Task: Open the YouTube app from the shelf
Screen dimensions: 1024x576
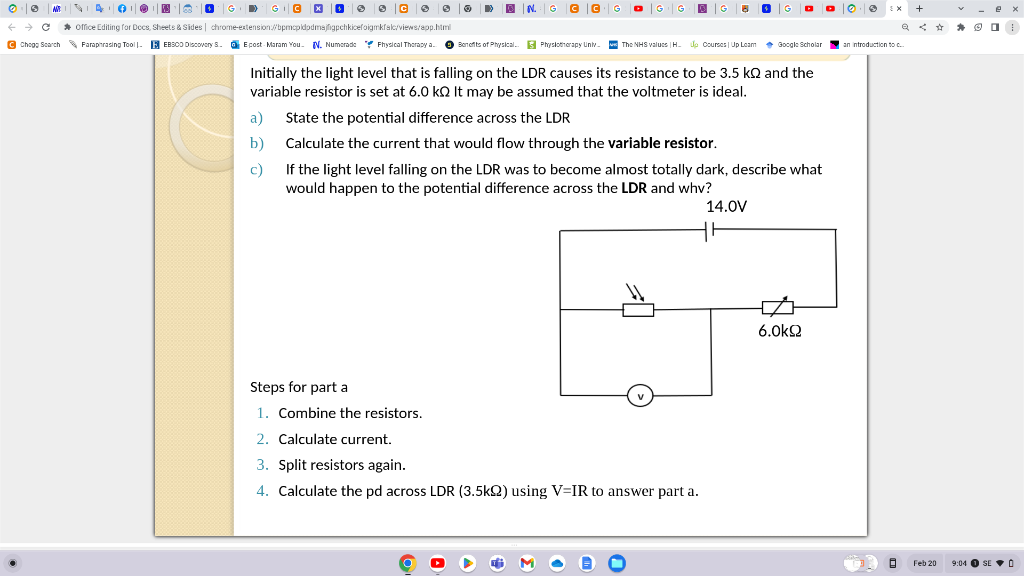Action: (x=437, y=563)
